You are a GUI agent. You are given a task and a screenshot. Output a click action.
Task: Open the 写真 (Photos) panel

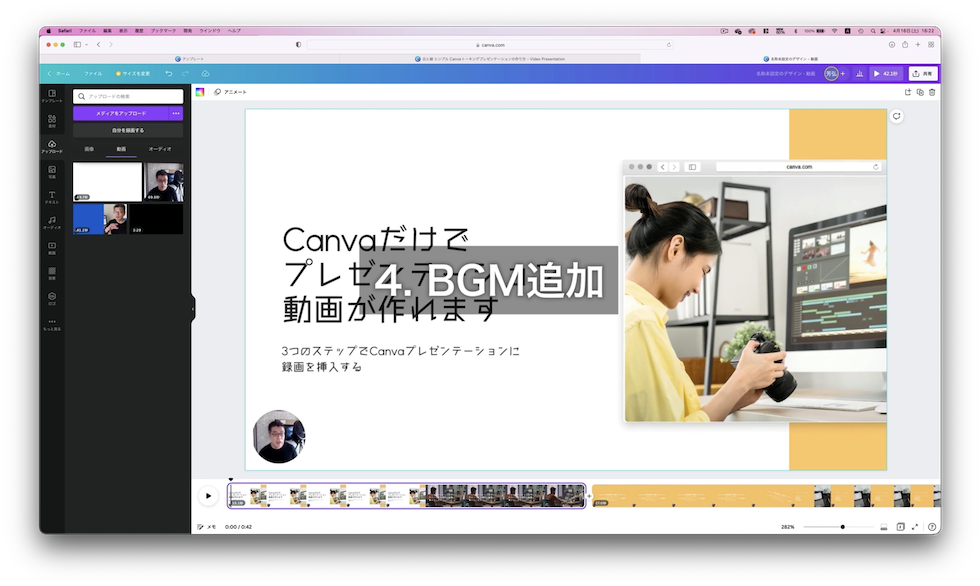click(x=52, y=170)
